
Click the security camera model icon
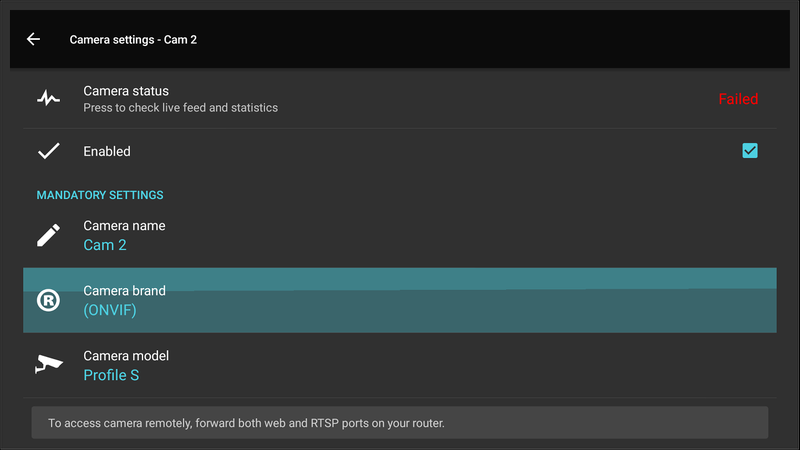48,365
